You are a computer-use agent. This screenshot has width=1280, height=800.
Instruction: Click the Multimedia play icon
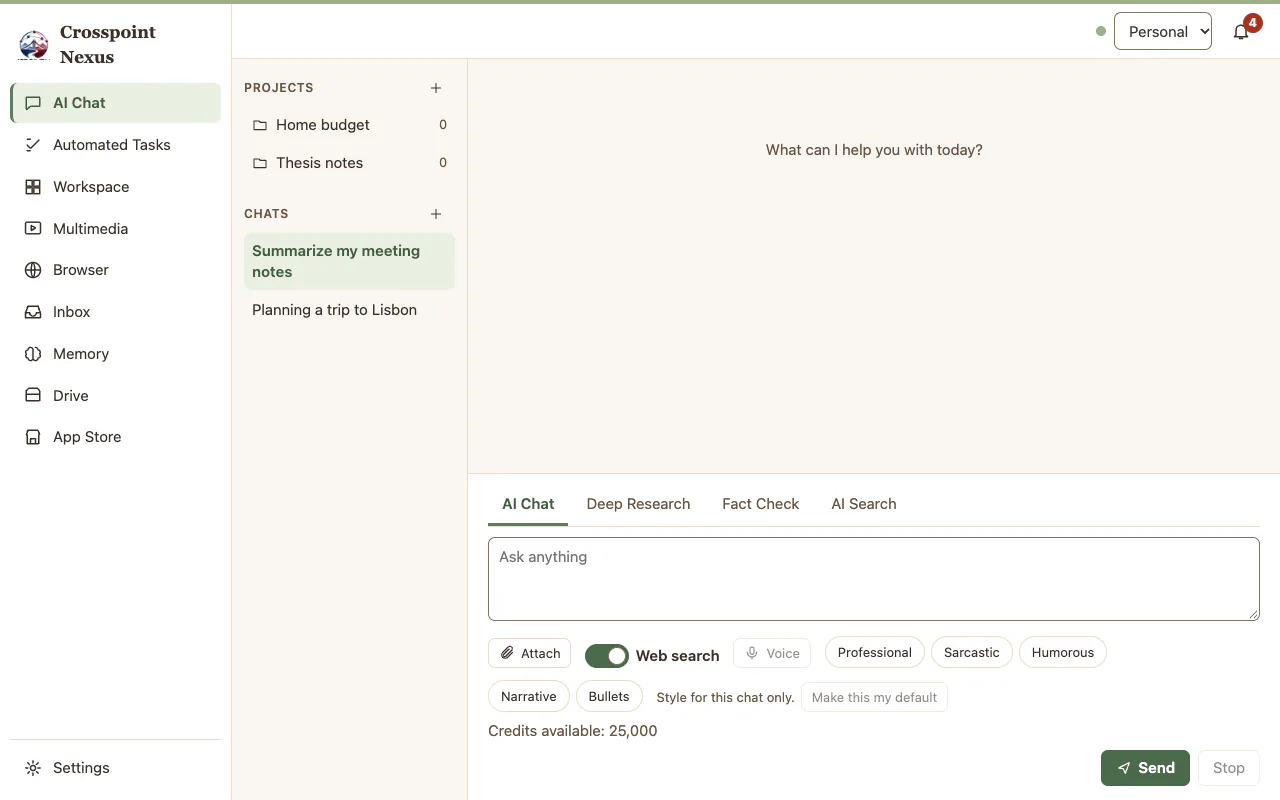33,229
